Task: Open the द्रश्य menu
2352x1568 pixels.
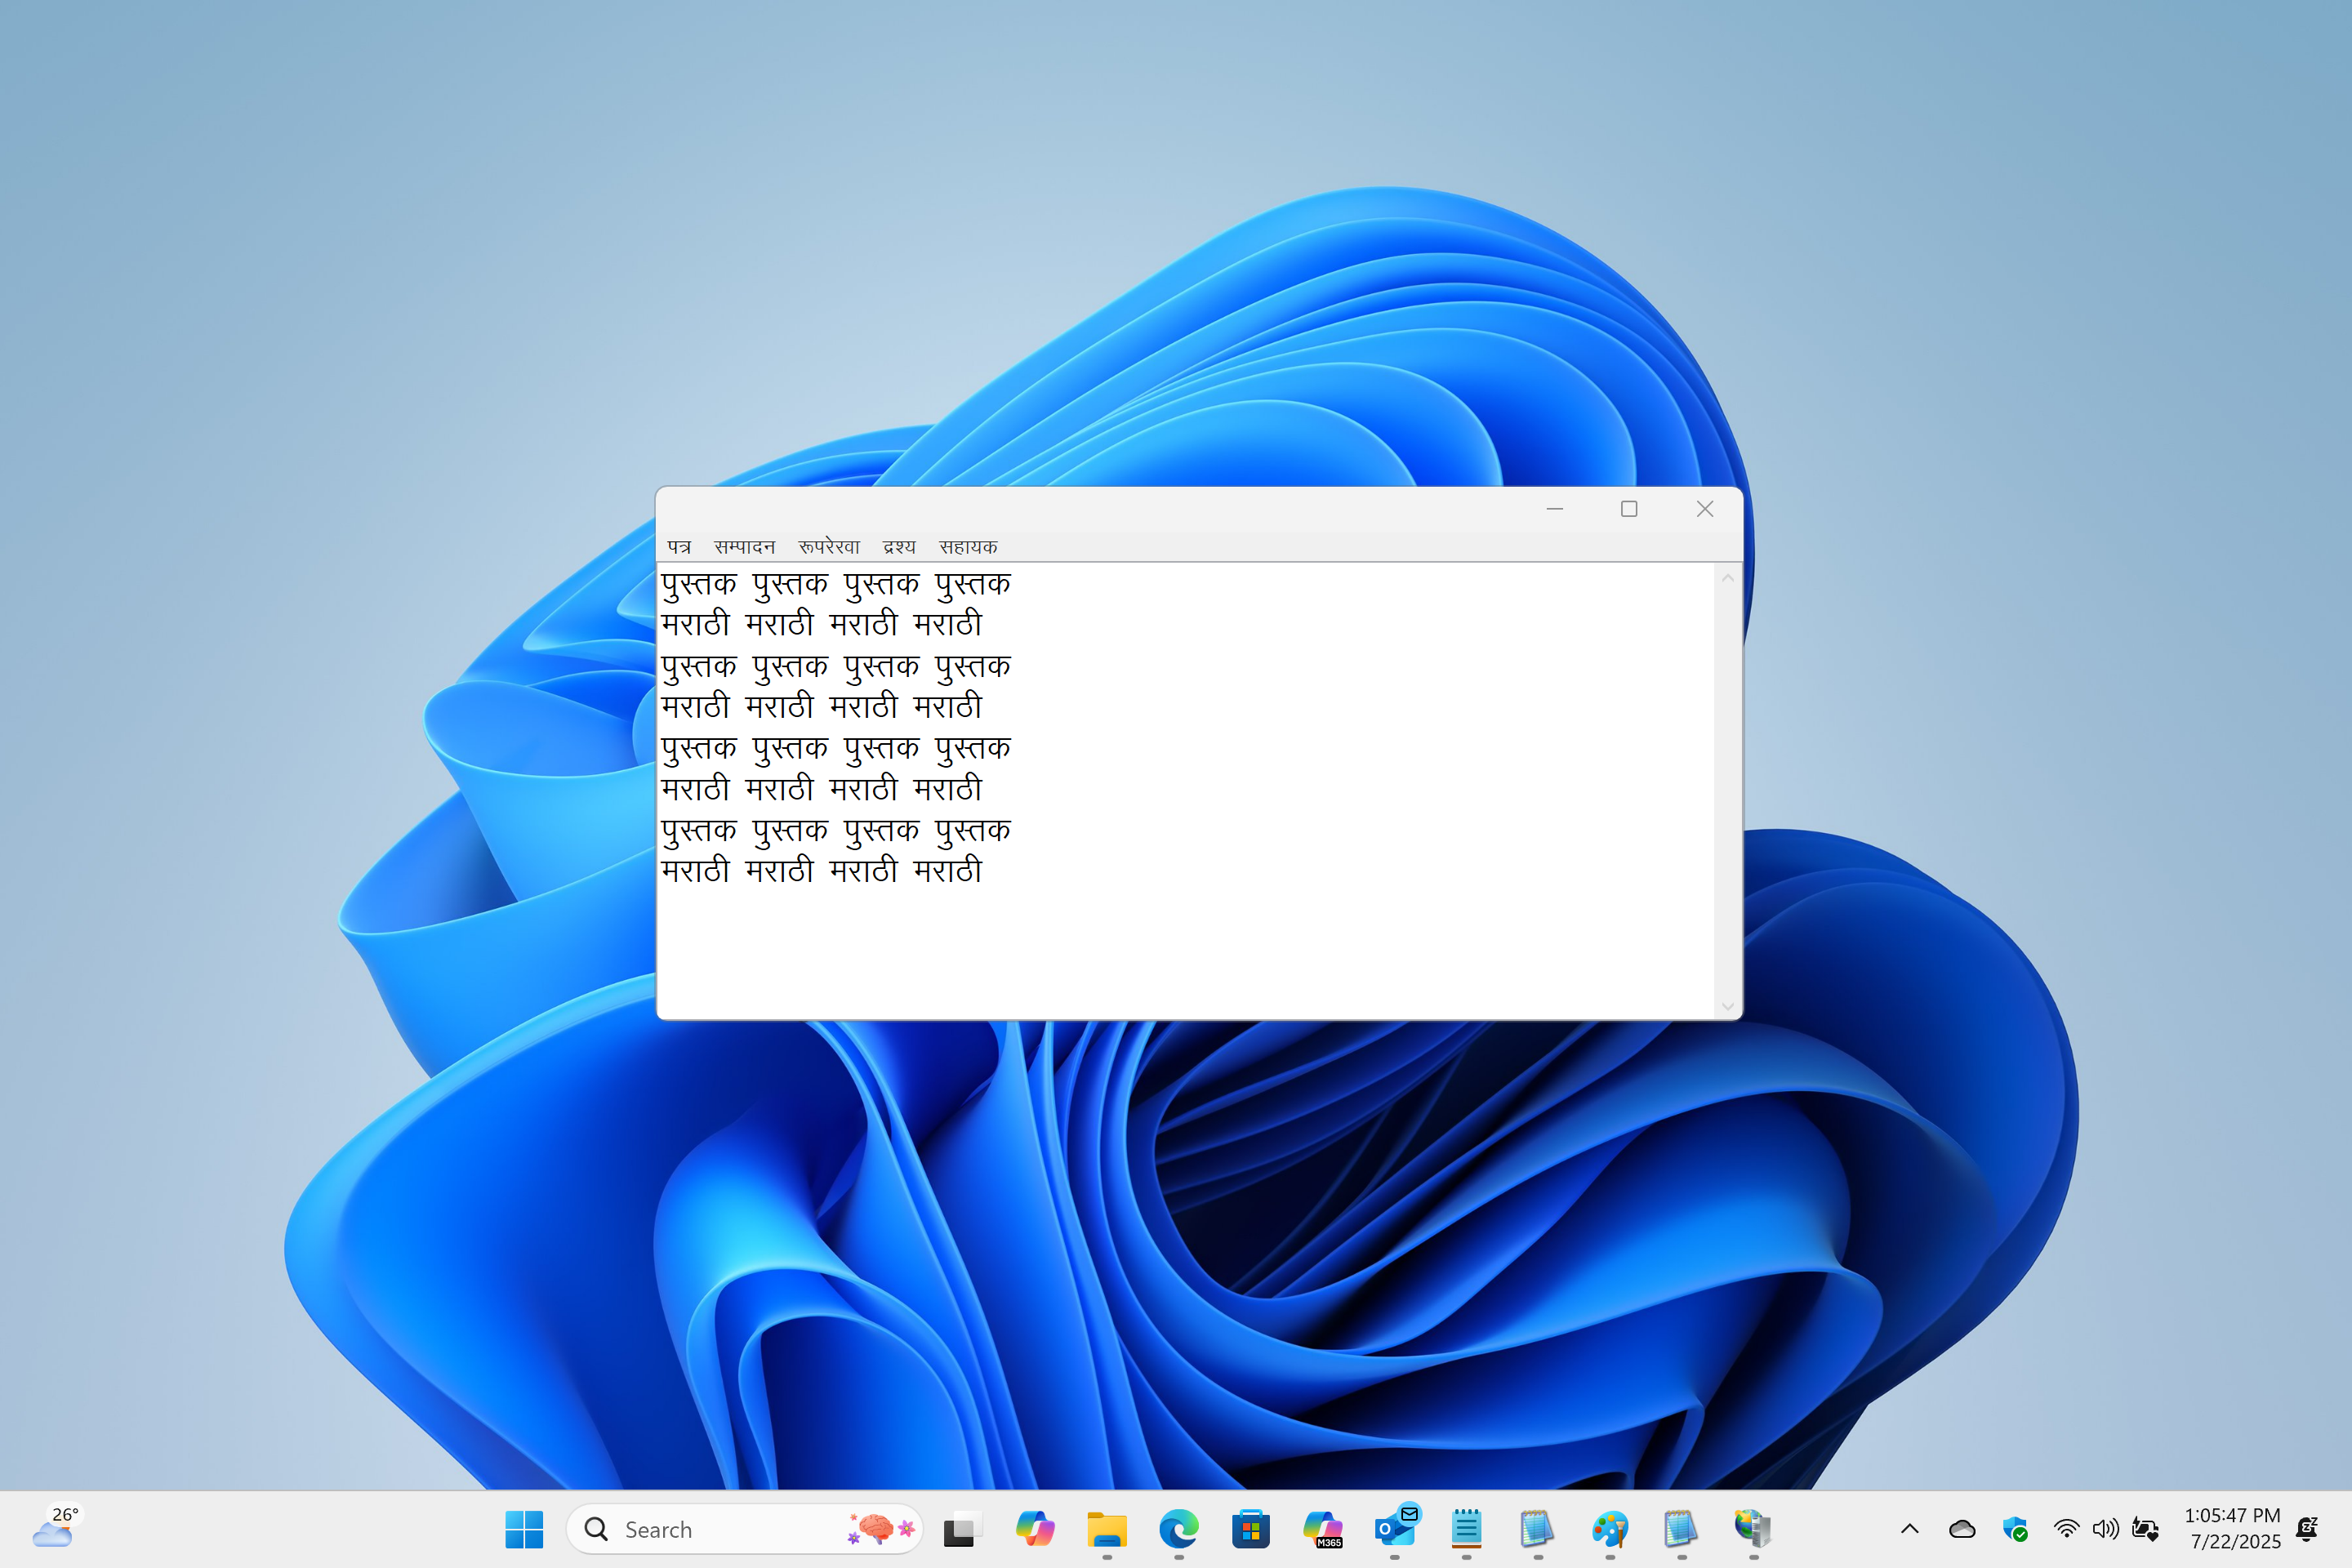Action: click(x=899, y=547)
